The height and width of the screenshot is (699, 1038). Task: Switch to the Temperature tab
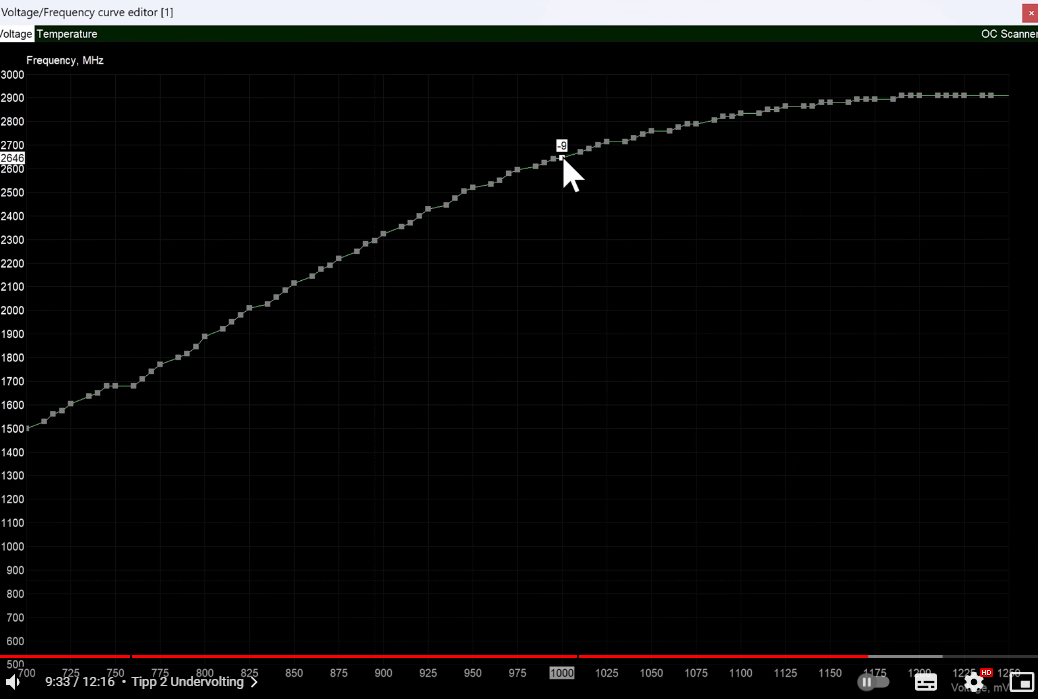pos(66,33)
